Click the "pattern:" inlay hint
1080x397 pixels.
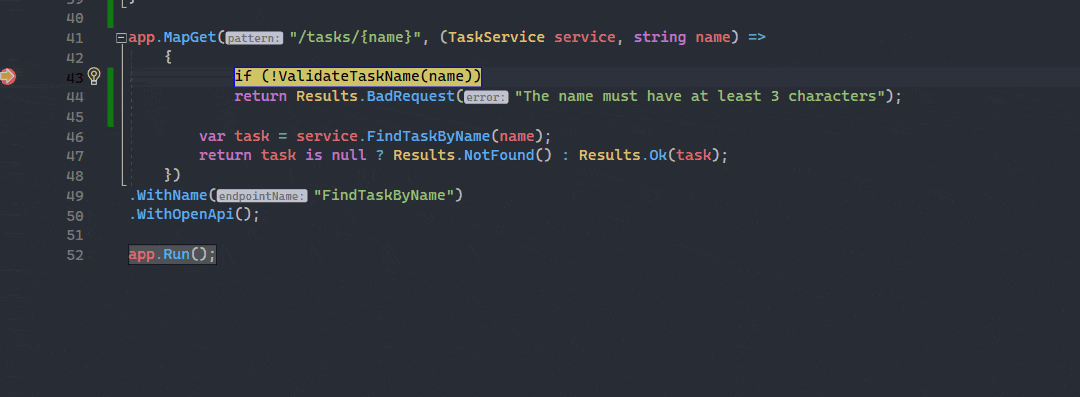point(255,39)
